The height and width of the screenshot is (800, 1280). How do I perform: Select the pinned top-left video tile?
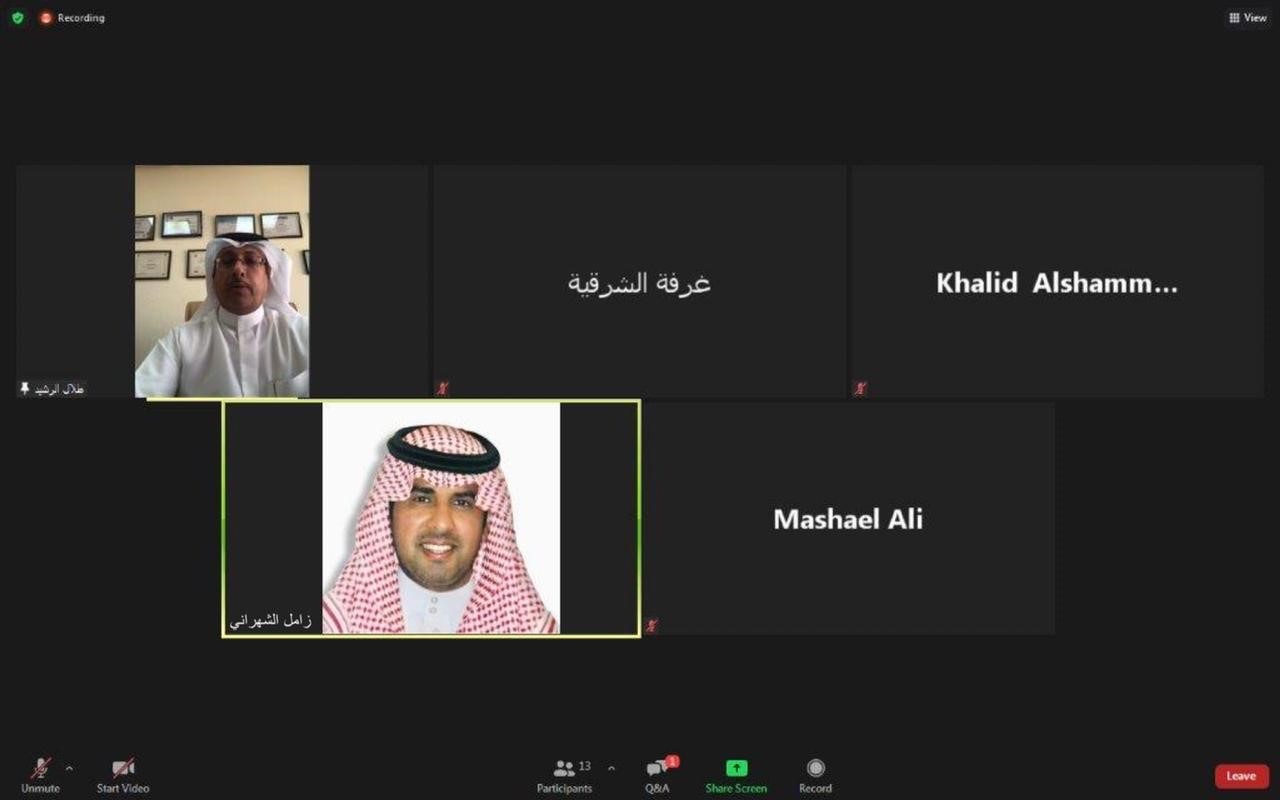pyautogui.click(x=222, y=281)
